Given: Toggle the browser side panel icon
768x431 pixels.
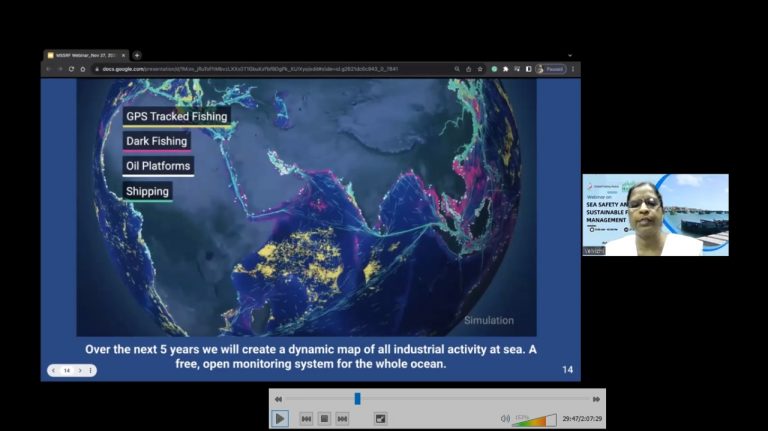Looking at the screenshot, I should point(528,69).
